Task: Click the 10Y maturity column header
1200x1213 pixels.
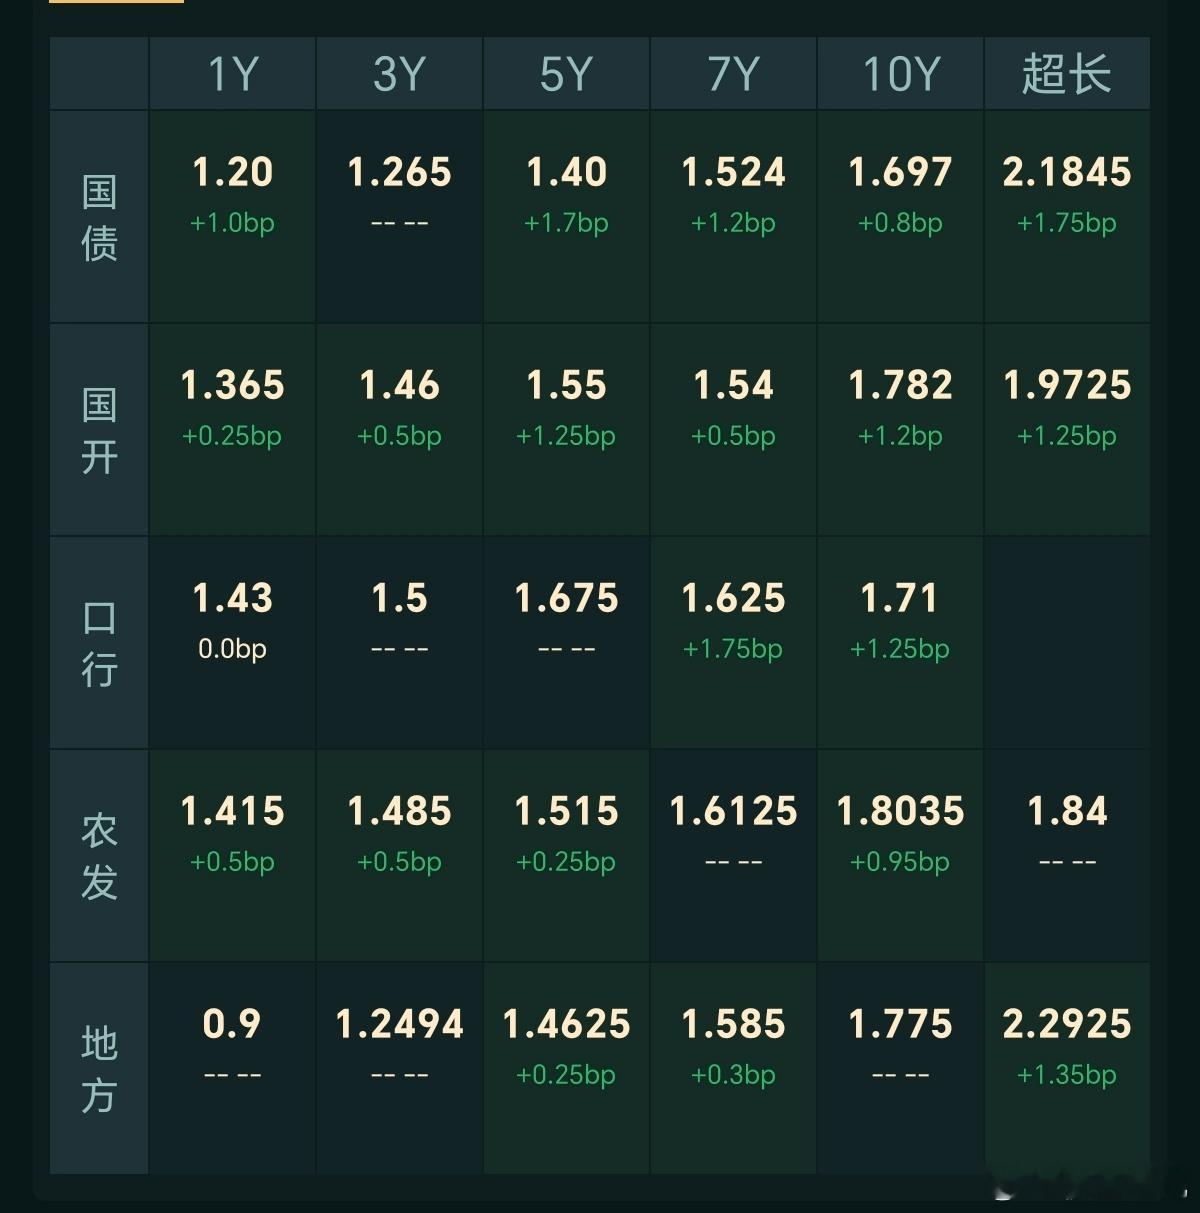Action: pyautogui.click(x=900, y=74)
